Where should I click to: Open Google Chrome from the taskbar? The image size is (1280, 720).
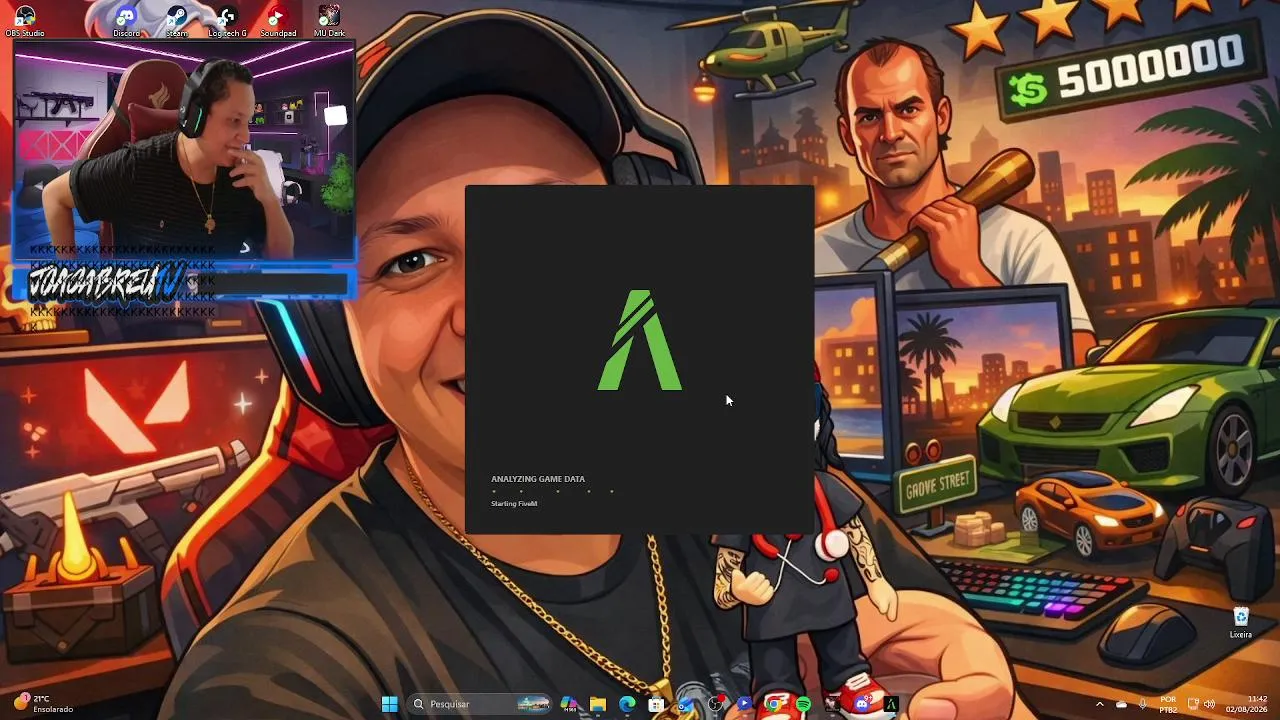pos(773,704)
